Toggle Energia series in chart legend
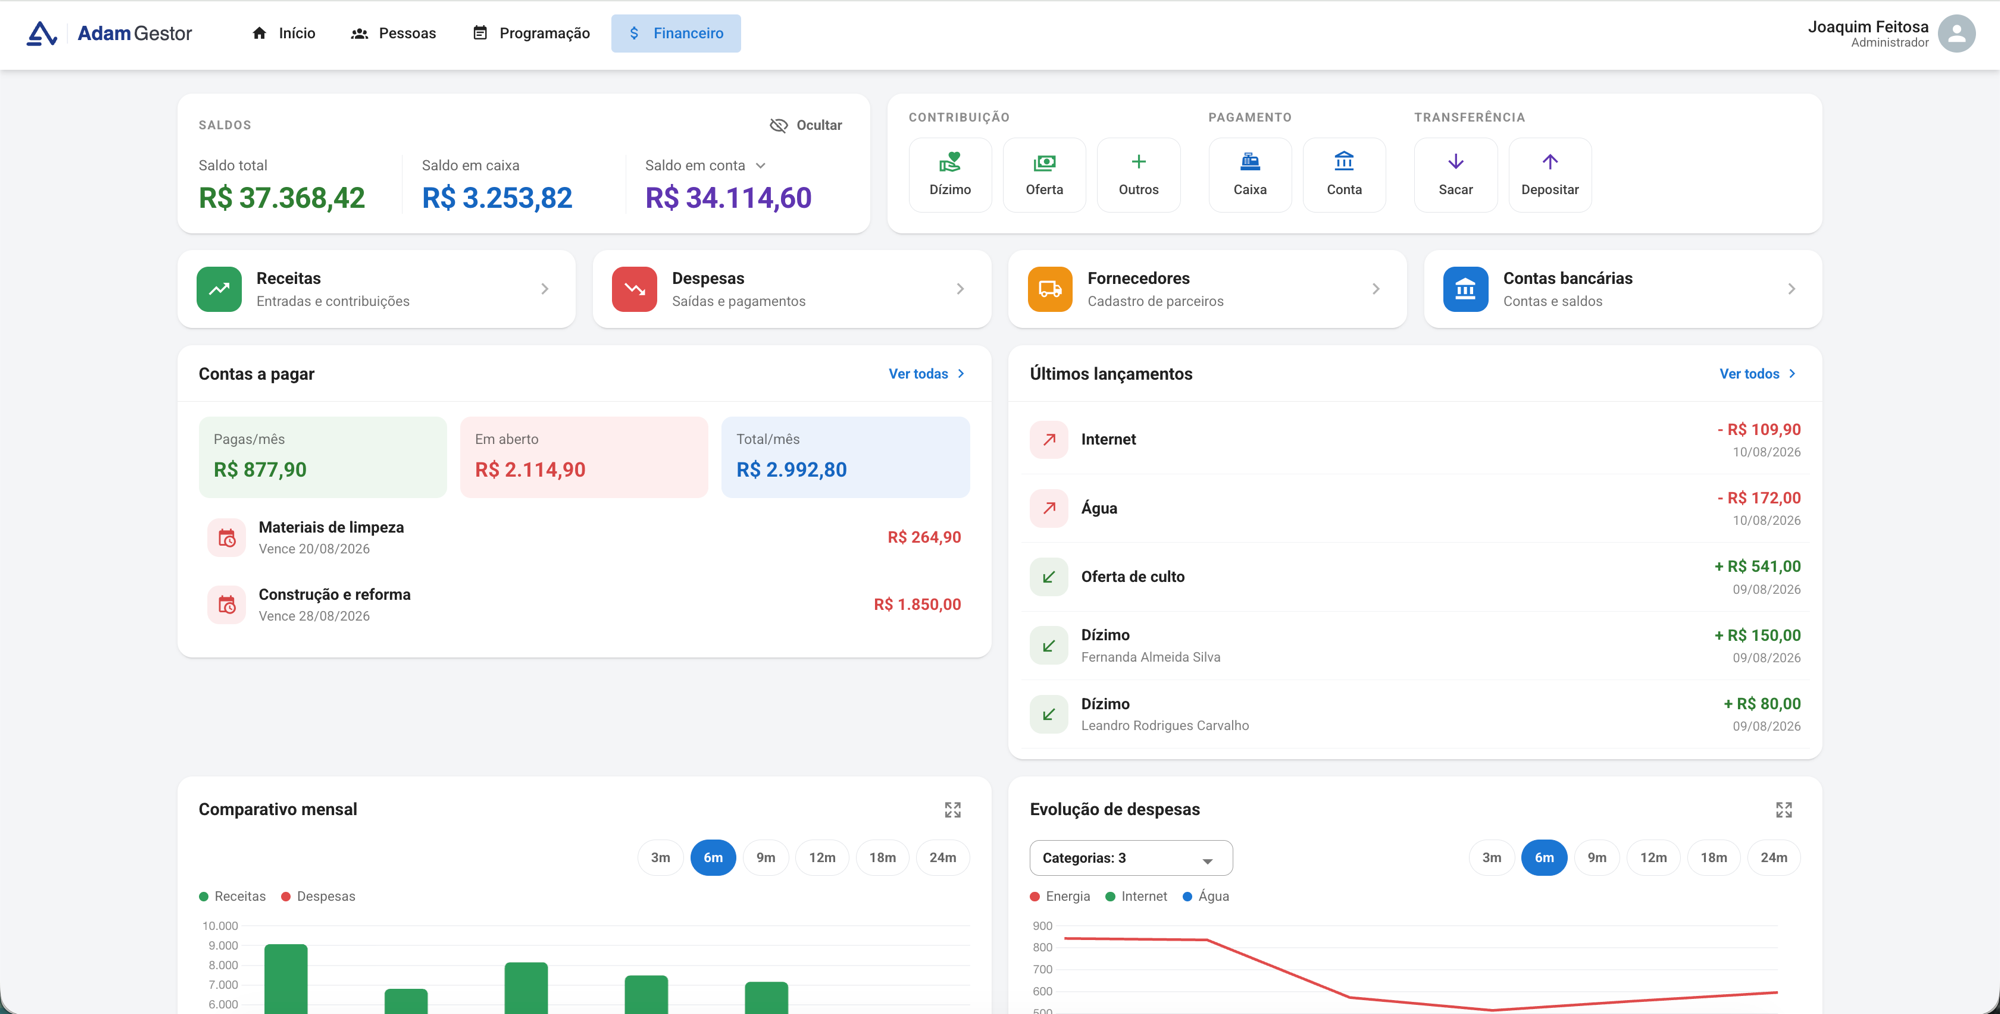The image size is (2000, 1014). [x=1060, y=896]
